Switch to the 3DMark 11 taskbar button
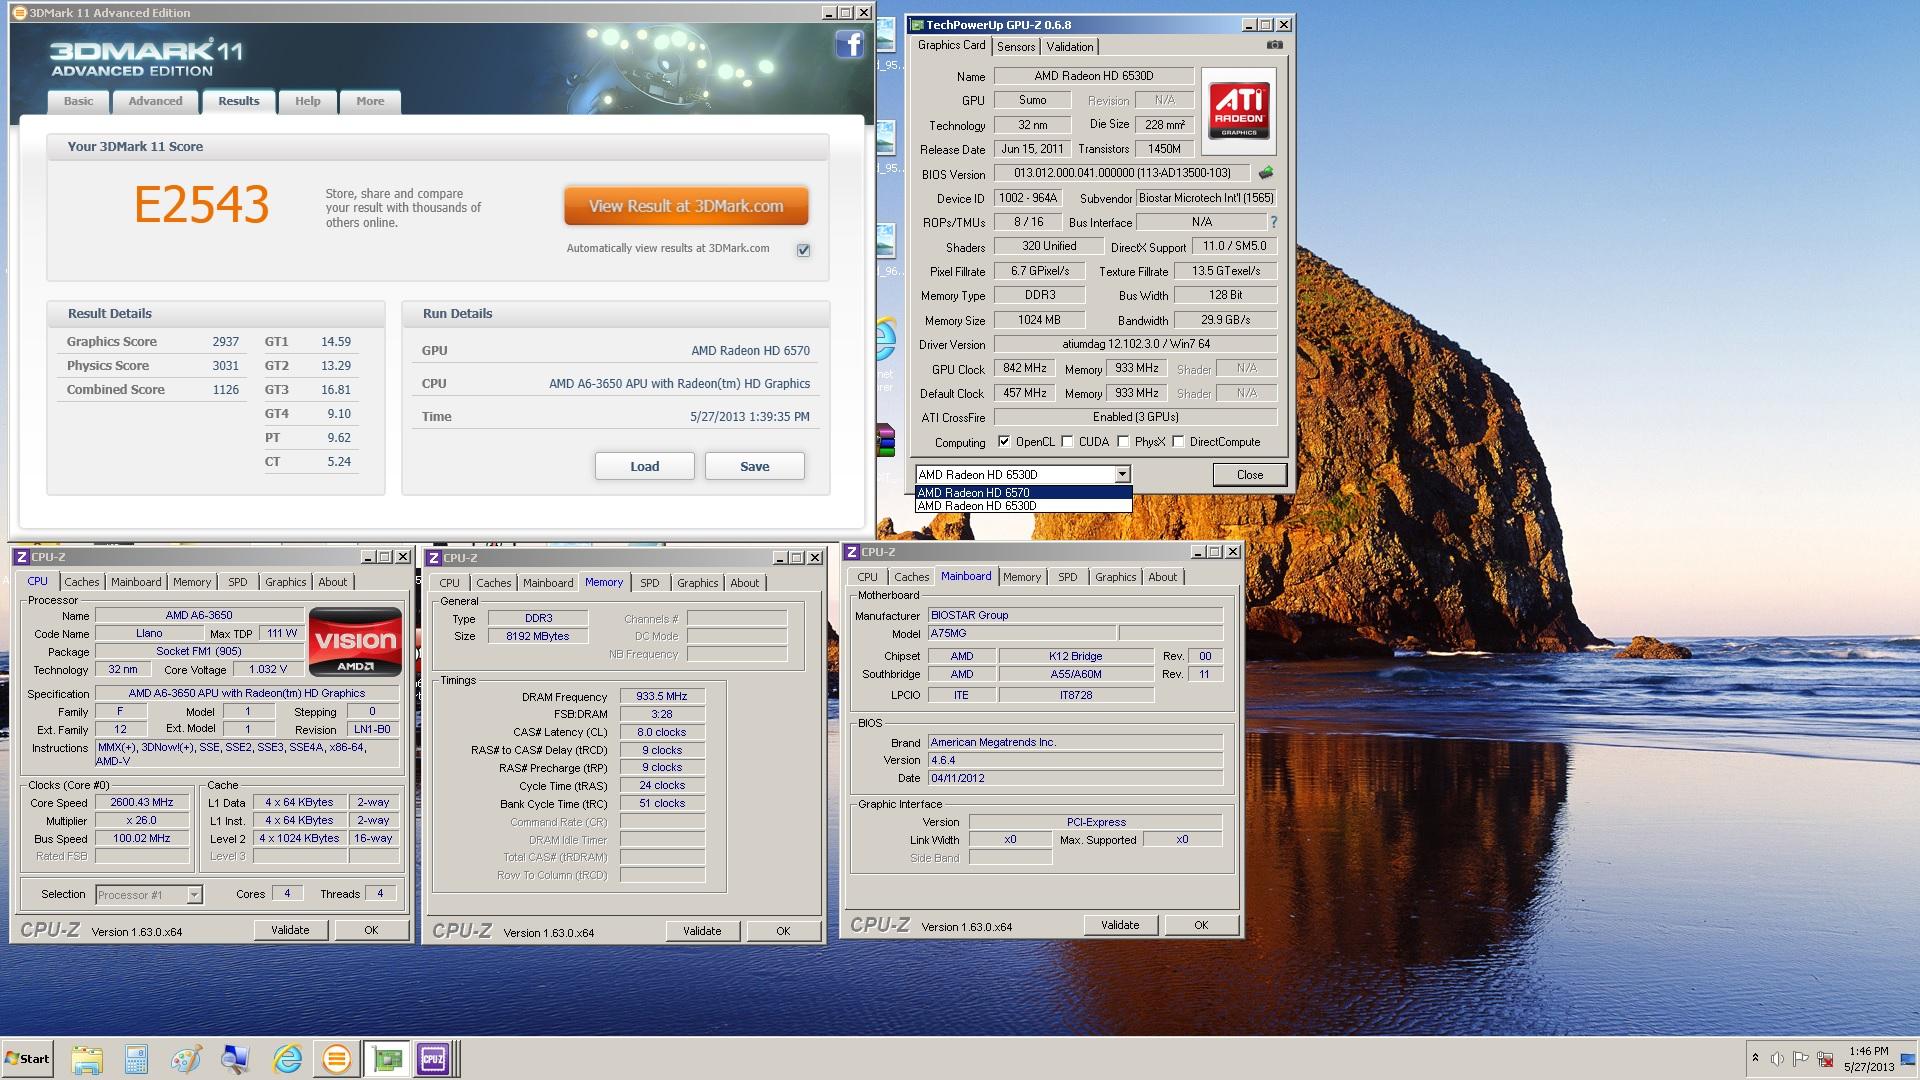This screenshot has width=1920, height=1080. pos(337,1059)
